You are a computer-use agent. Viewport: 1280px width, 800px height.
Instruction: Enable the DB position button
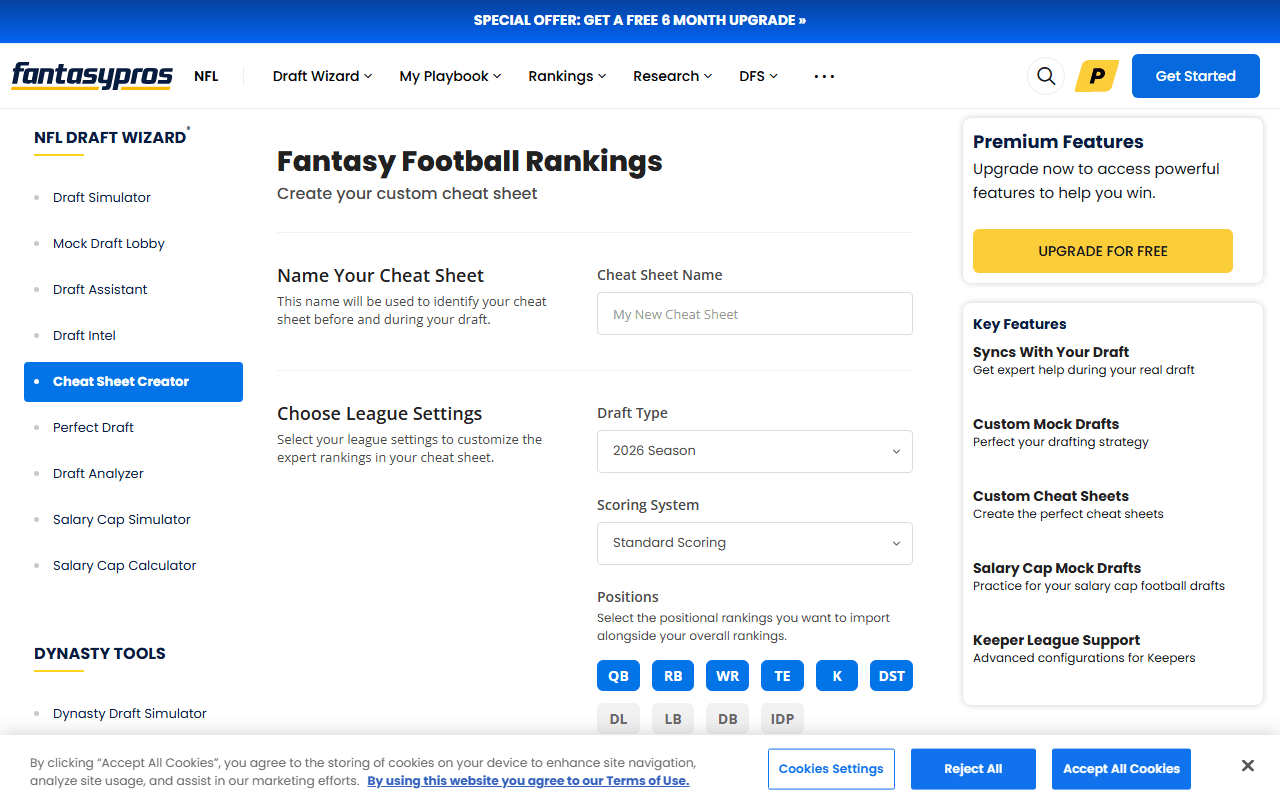[x=728, y=718]
